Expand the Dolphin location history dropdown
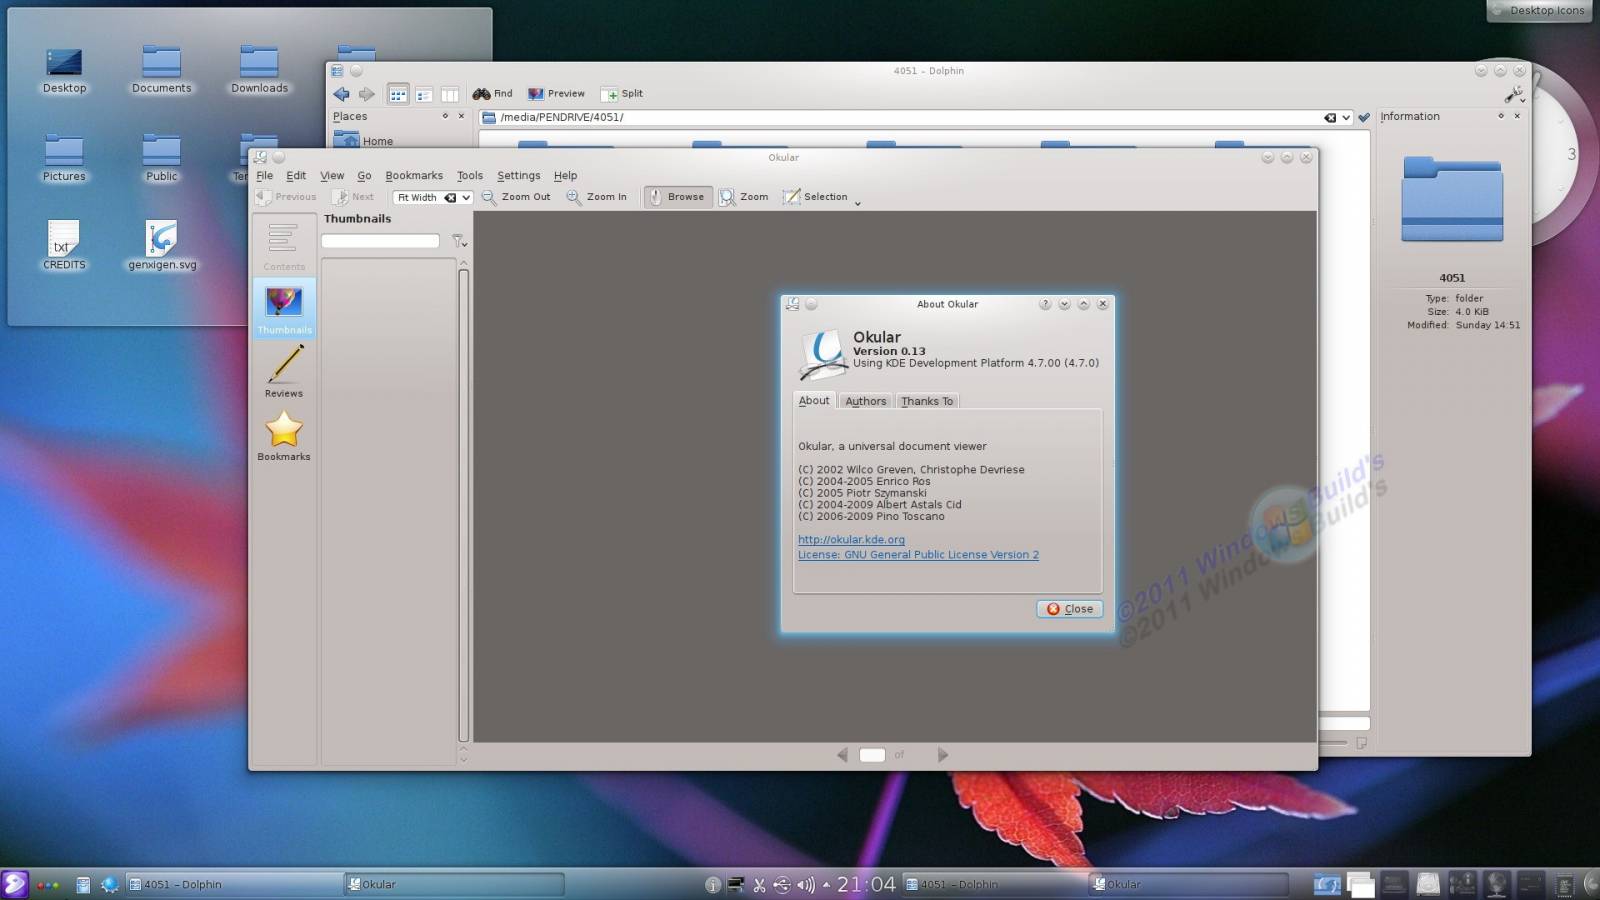 tap(1346, 118)
